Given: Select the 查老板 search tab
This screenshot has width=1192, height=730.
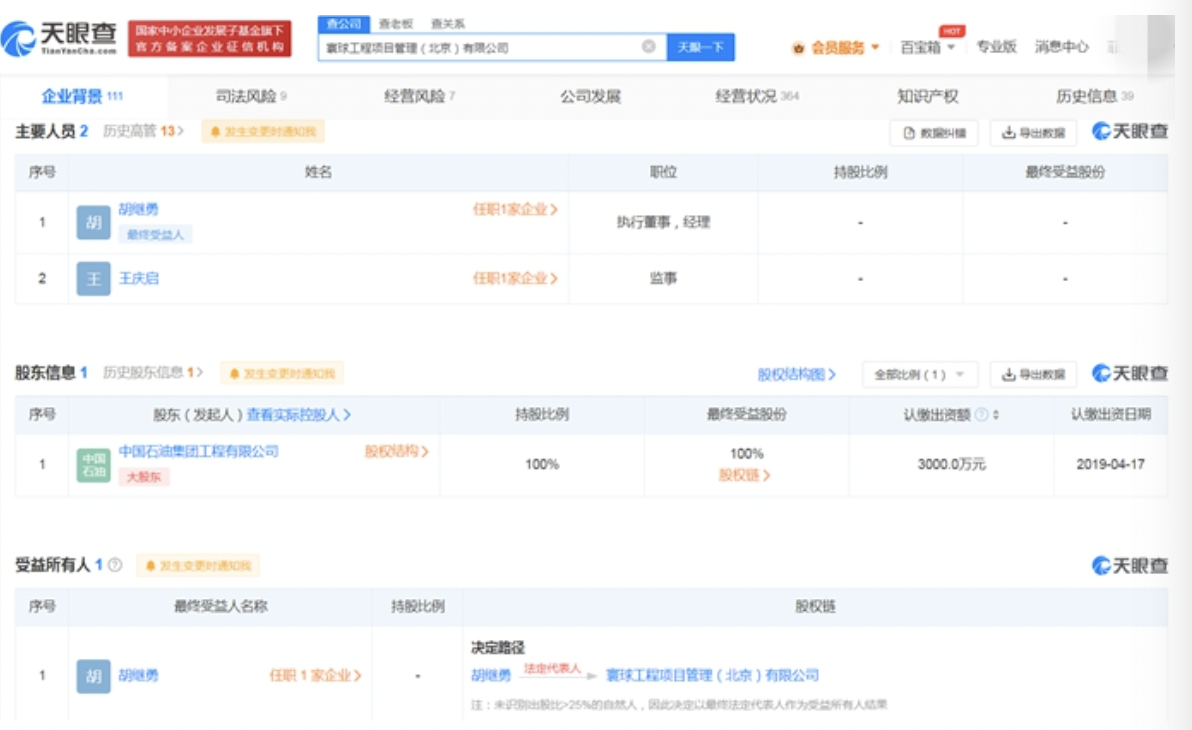Looking at the screenshot, I should 395,24.
